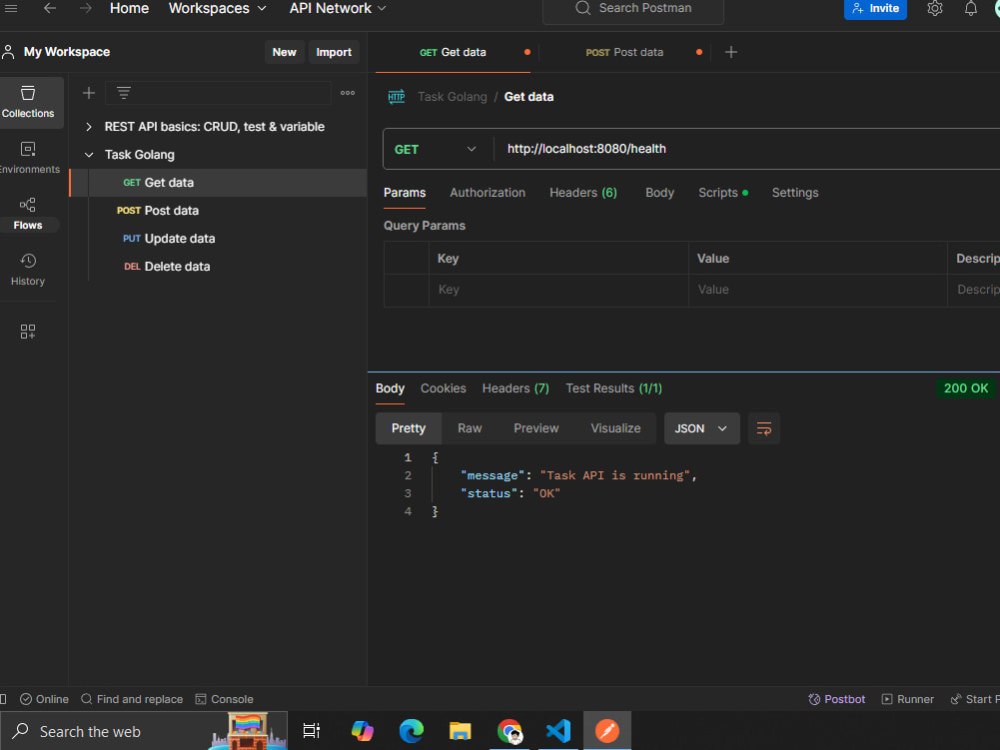Open Visual Studio Code from taskbar
This screenshot has height=750, width=1000.
click(x=558, y=731)
